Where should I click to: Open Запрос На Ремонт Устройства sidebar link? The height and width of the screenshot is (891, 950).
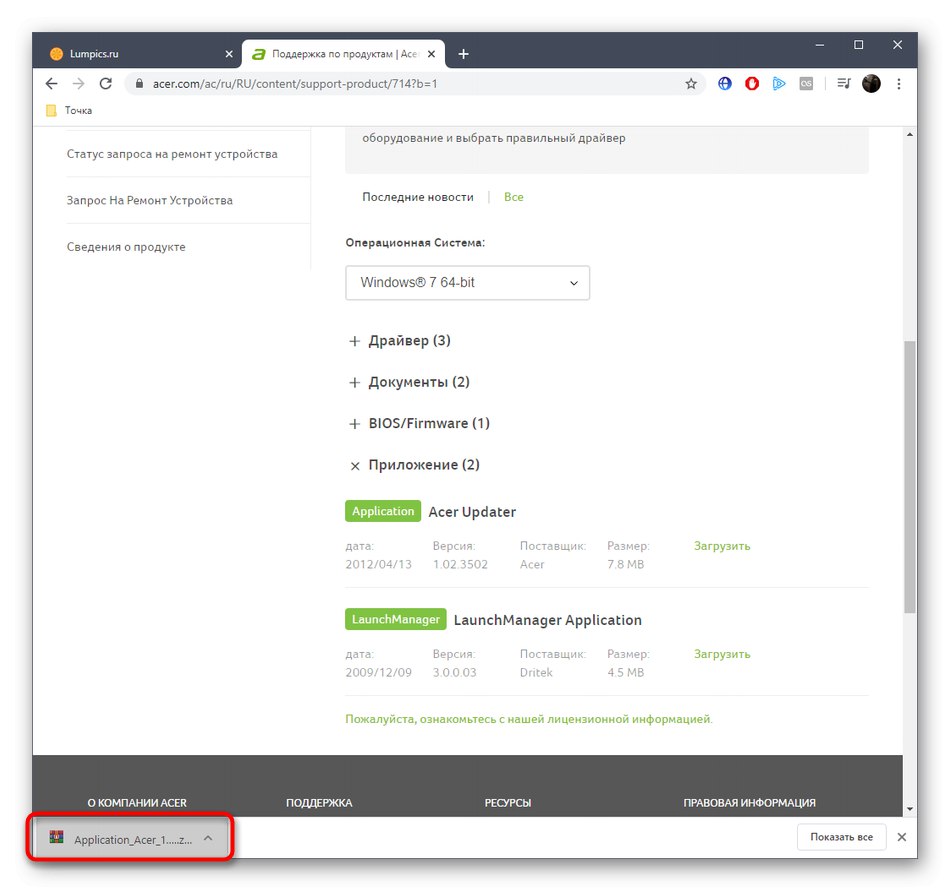pos(150,200)
